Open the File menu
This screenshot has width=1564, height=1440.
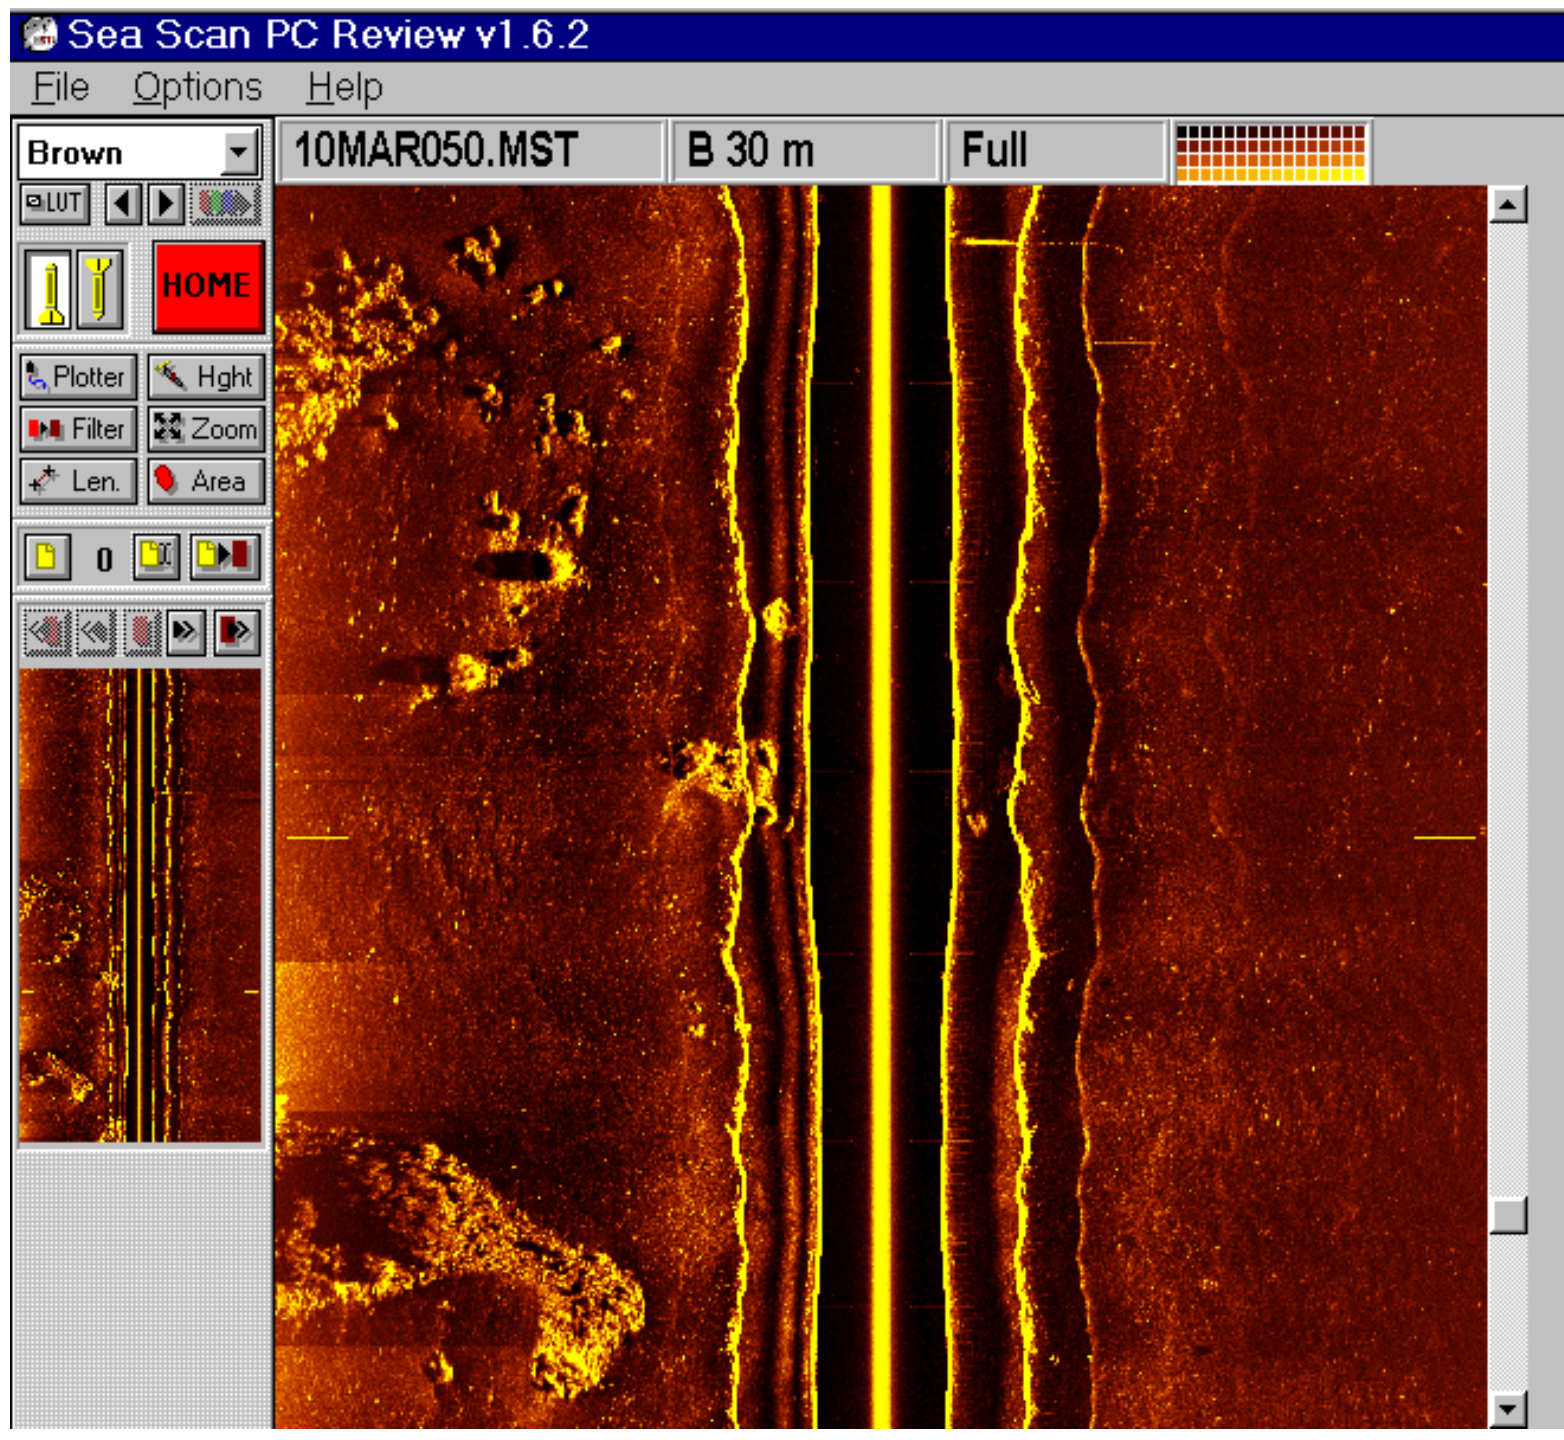[x=60, y=88]
